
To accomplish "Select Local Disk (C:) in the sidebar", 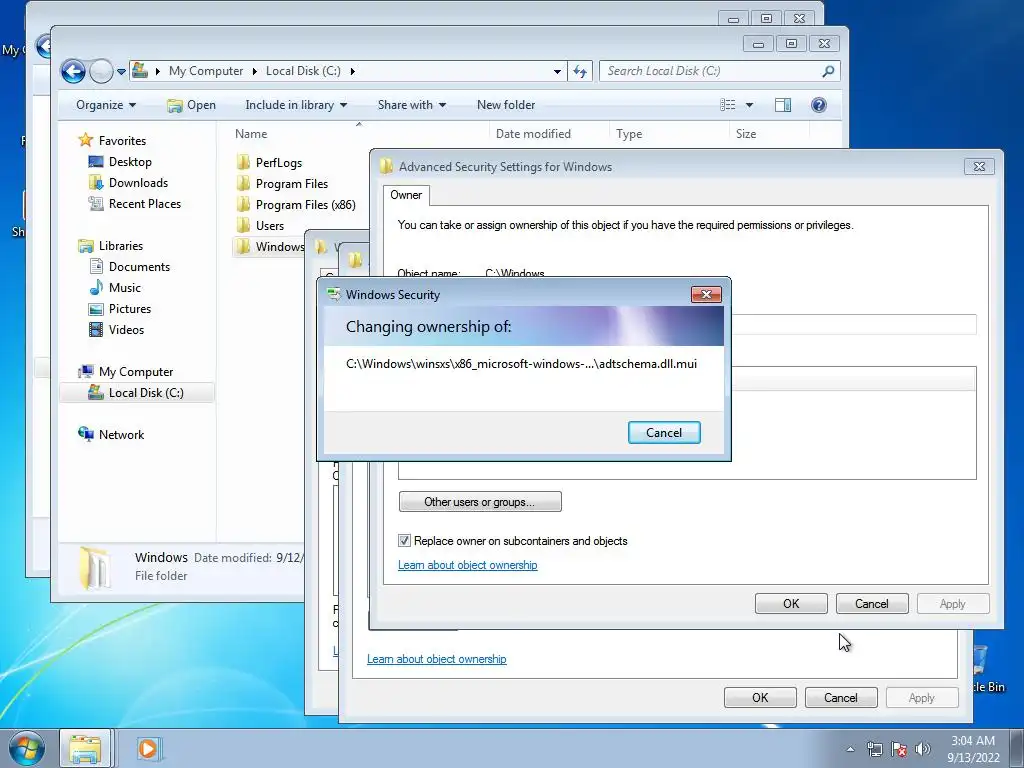I will [x=137, y=392].
